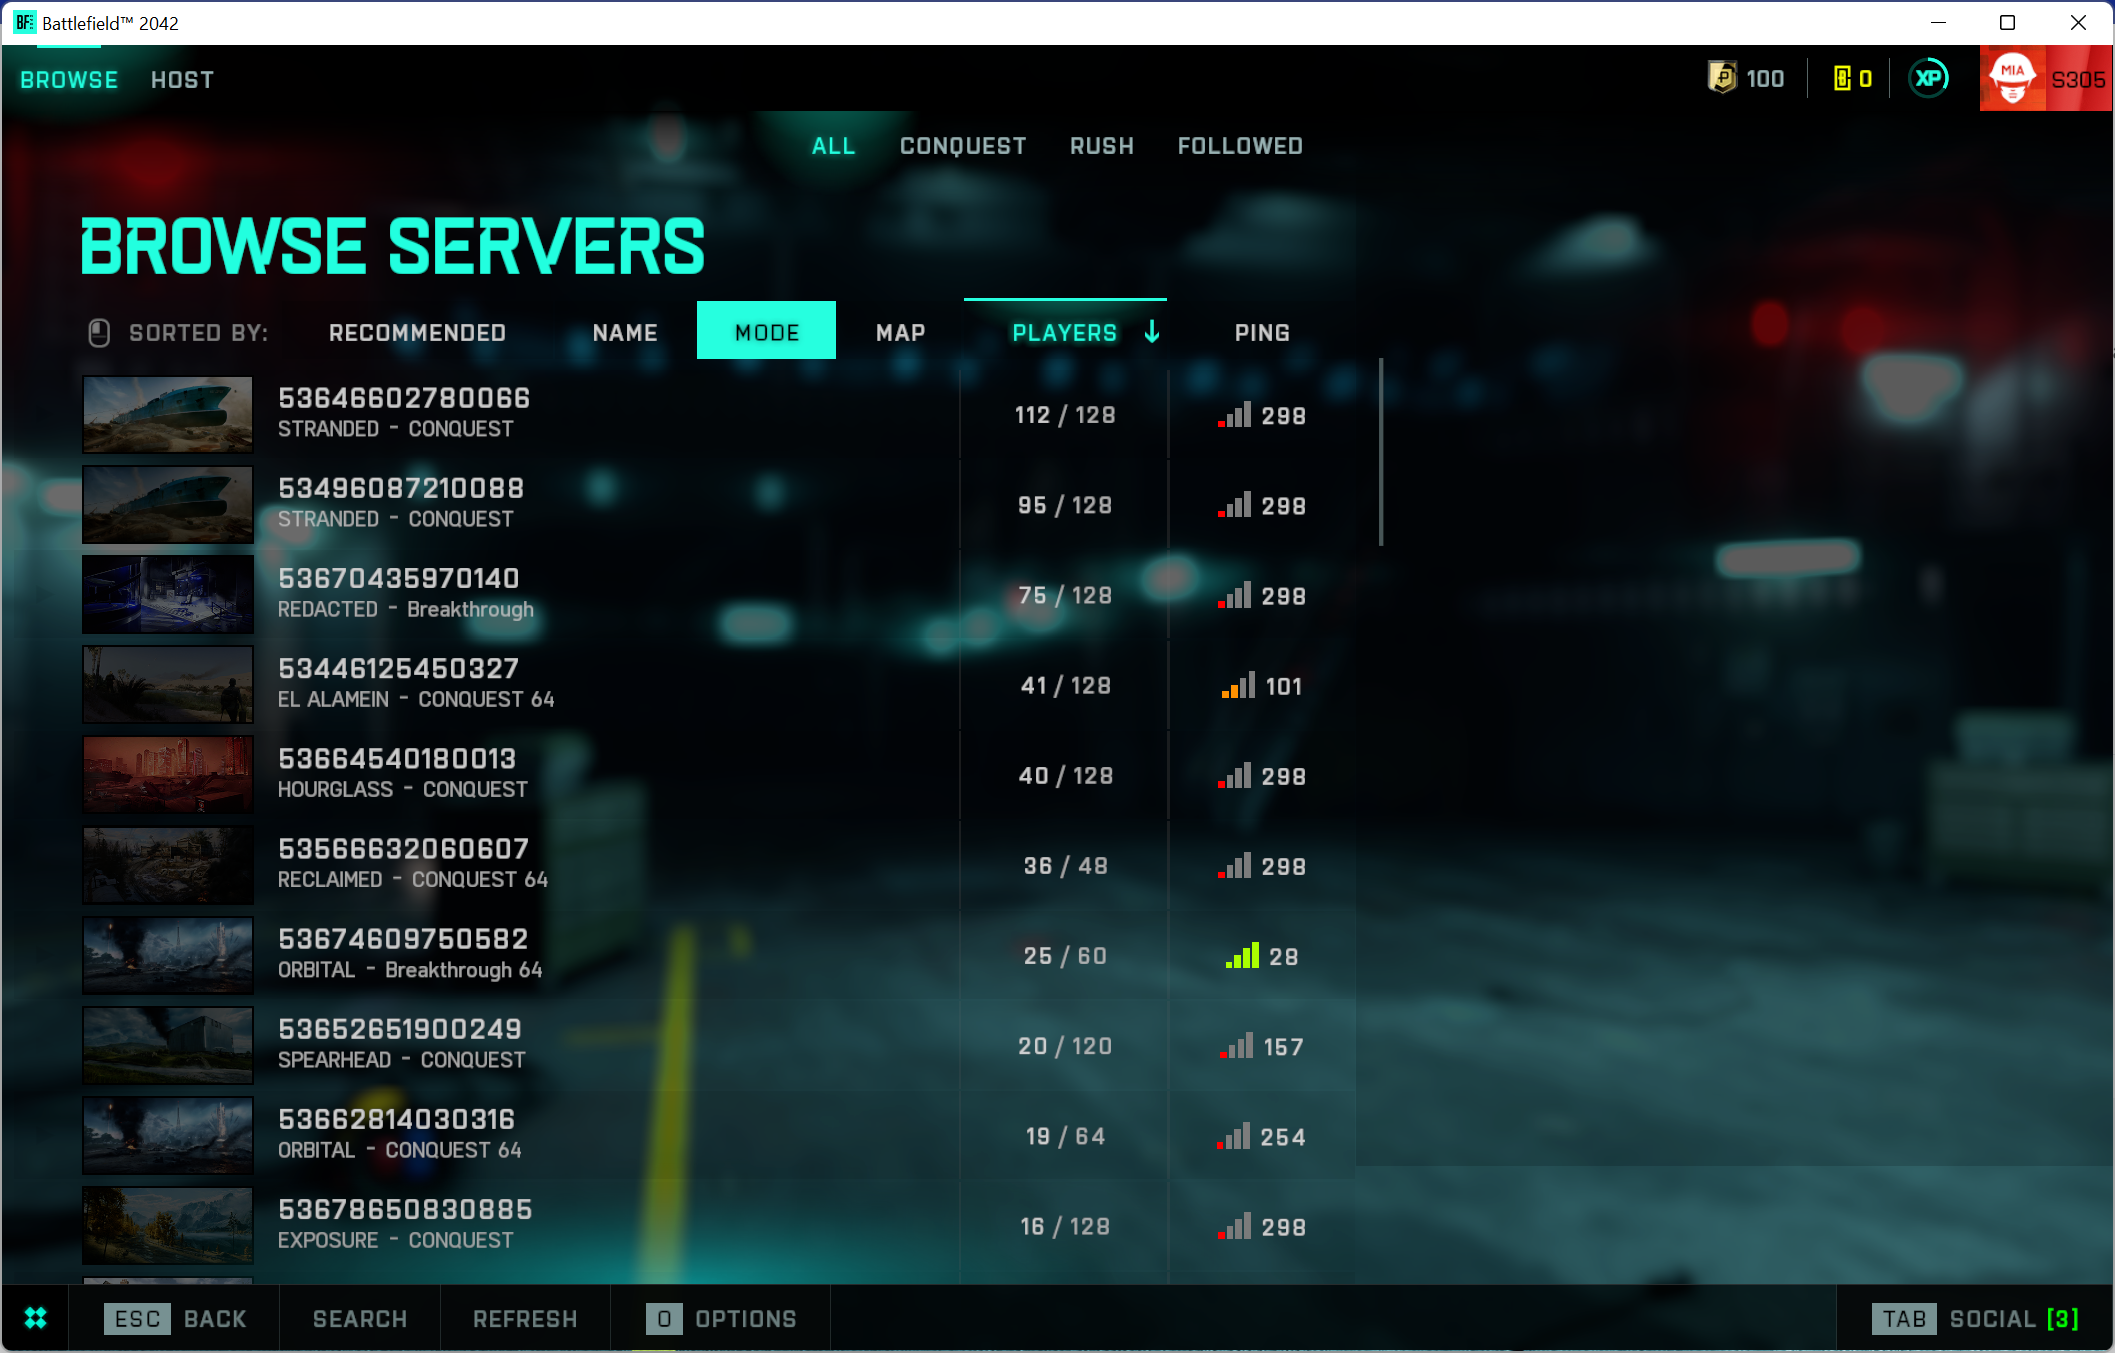Toggle sorting by MAP
The height and width of the screenshot is (1353, 2115).
click(x=899, y=332)
